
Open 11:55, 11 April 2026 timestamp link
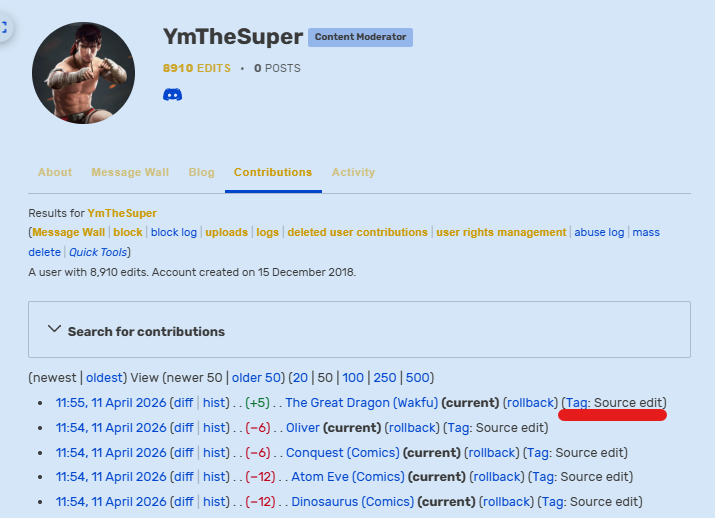click(x=111, y=403)
